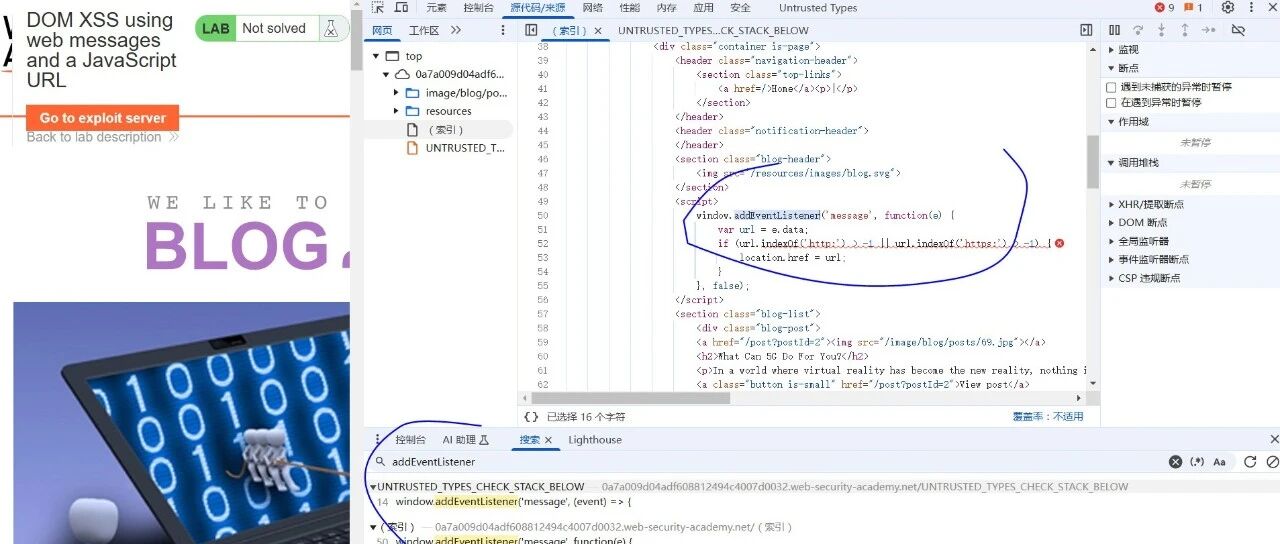The image size is (1280, 544).
Task: Enable pause on caught exceptions checkbox
Action: pyautogui.click(x=1111, y=103)
